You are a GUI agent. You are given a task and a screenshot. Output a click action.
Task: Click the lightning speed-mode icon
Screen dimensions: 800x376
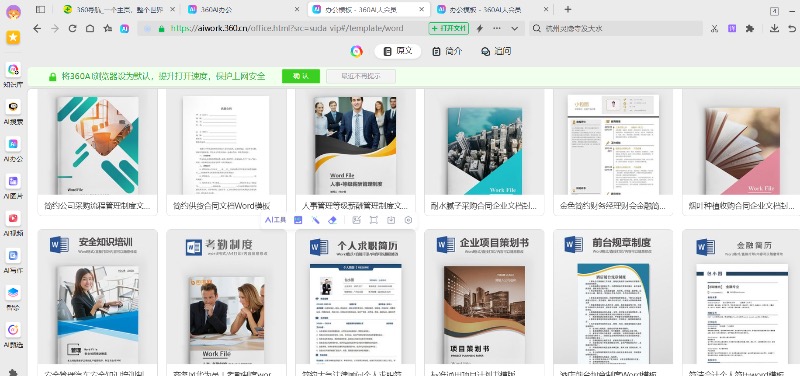point(480,29)
